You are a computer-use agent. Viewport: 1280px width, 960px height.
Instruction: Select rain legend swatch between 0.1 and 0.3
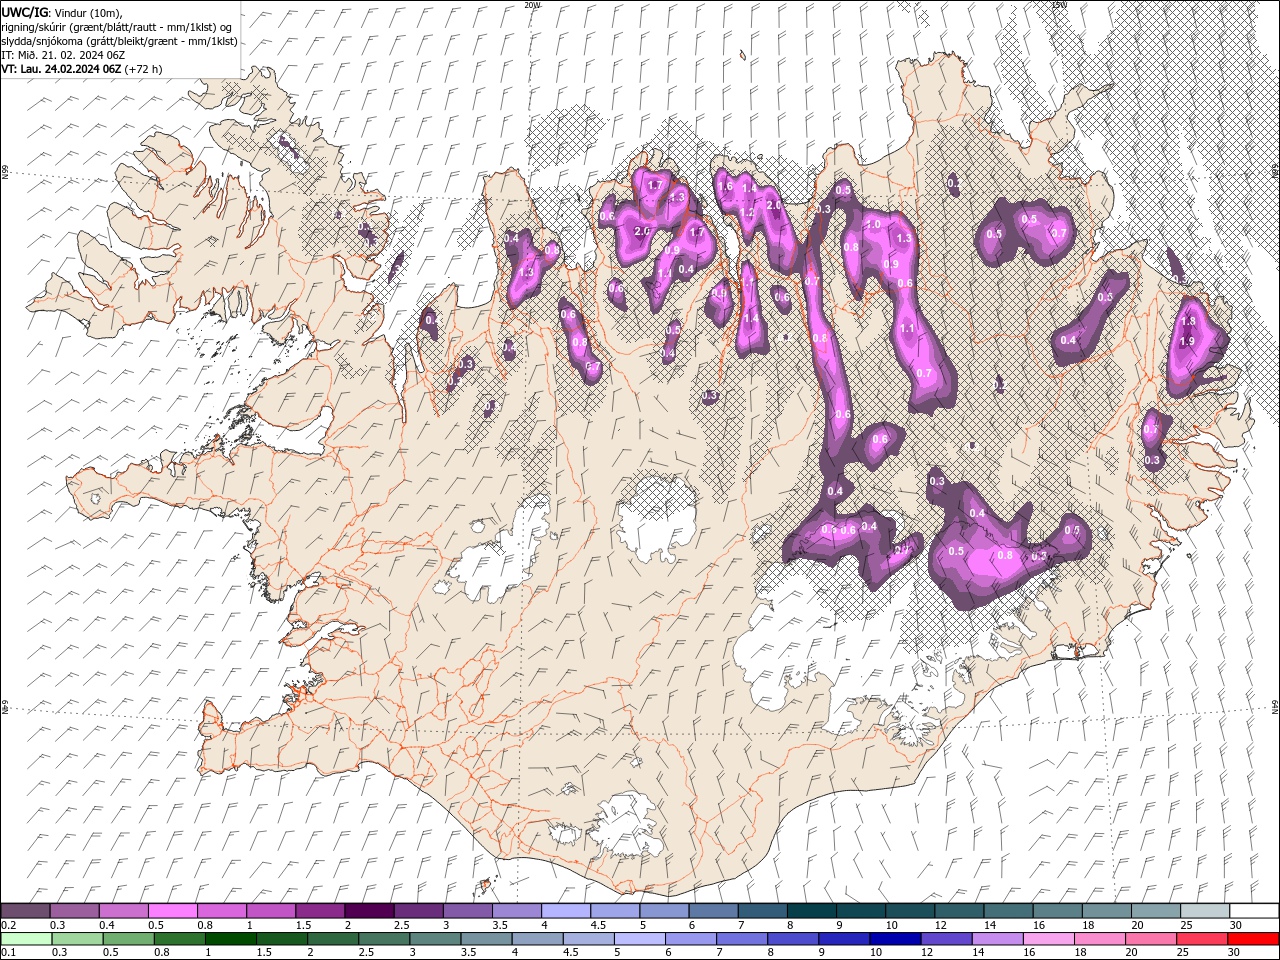click(26, 939)
